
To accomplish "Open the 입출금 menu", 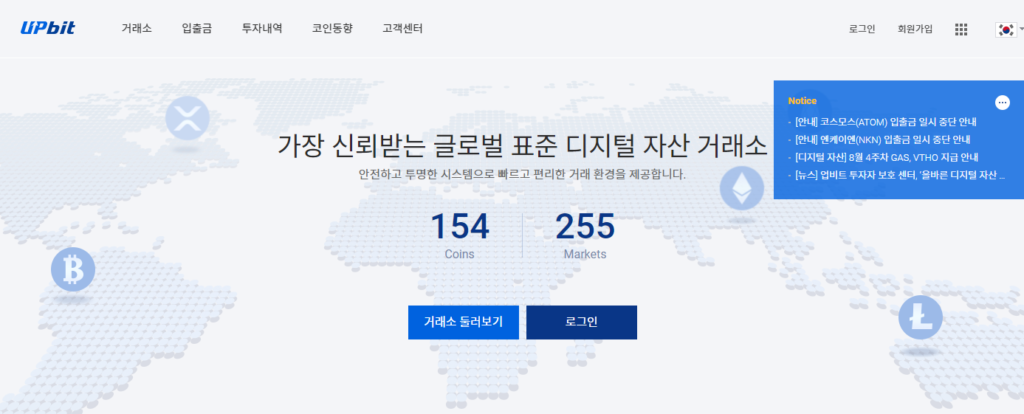I will coord(197,29).
